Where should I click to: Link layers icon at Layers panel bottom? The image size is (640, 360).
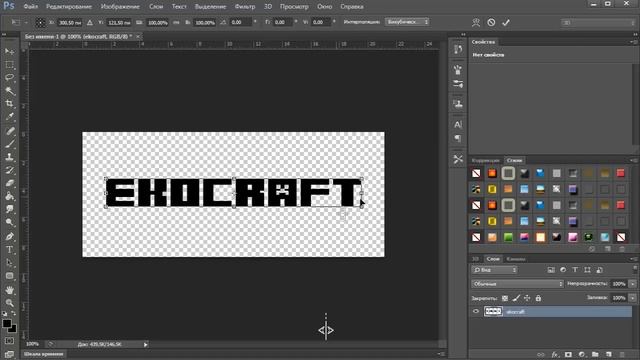(541, 354)
